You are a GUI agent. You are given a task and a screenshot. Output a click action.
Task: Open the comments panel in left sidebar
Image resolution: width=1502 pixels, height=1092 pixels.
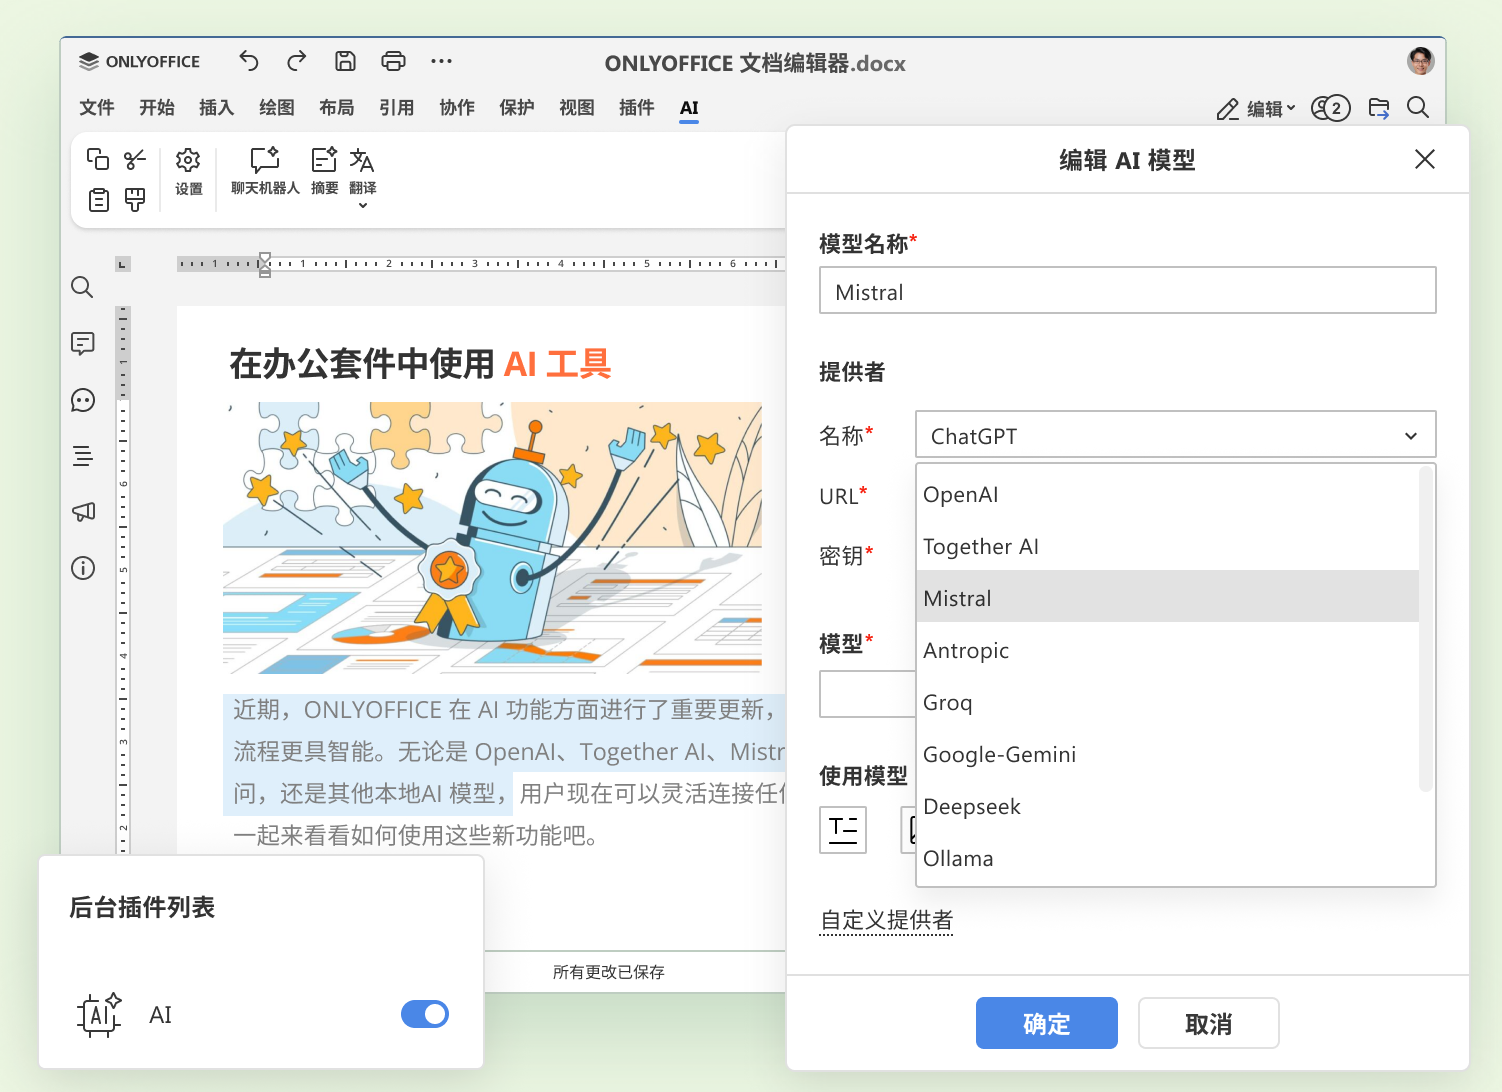click(83, 344)
